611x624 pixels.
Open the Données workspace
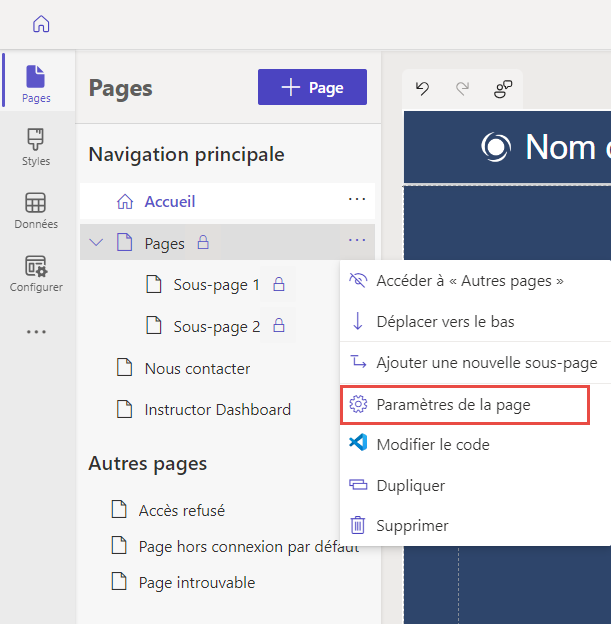pos(36,211)
